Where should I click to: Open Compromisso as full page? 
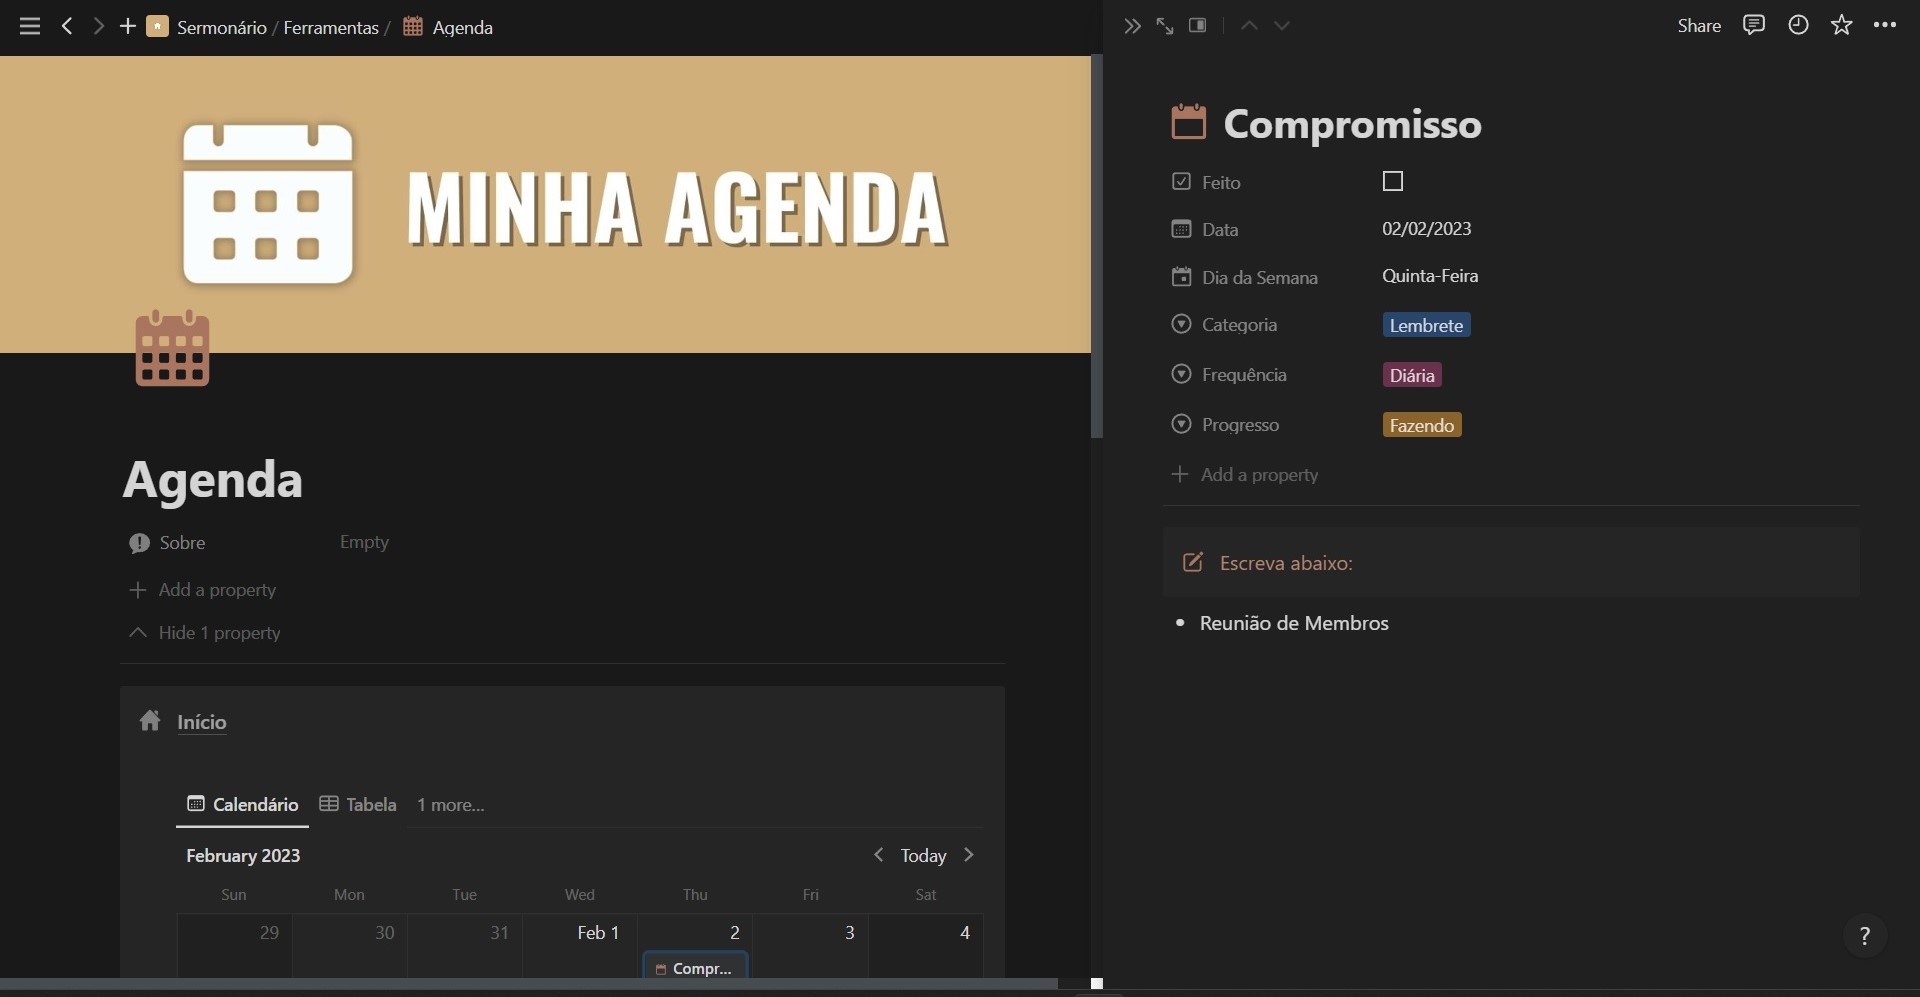tap(1165, 26)
